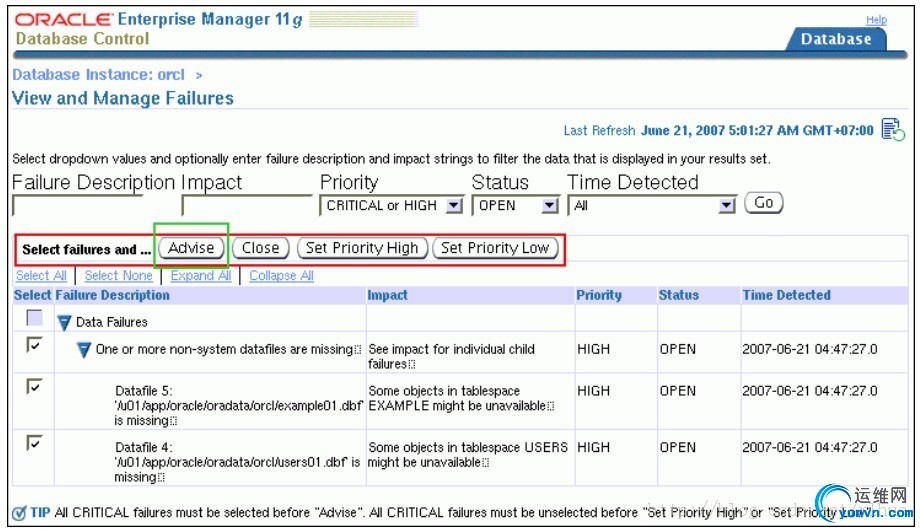Click the TIP check icon
Screen dimensions: 920x530
click(x=19, y=514)
